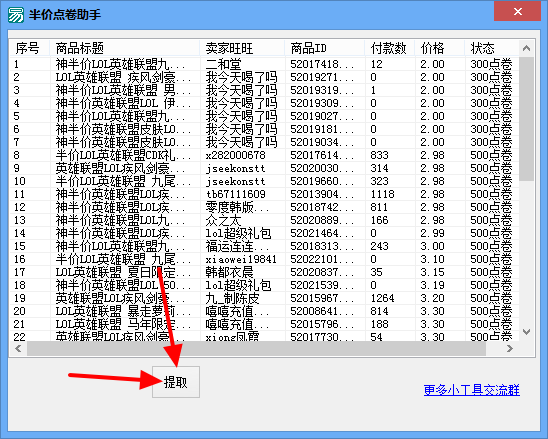The height and width of the screenshot is (439, 548).
Task: Select seller 零度韩版... in row 12
Action: click(238, 207)
